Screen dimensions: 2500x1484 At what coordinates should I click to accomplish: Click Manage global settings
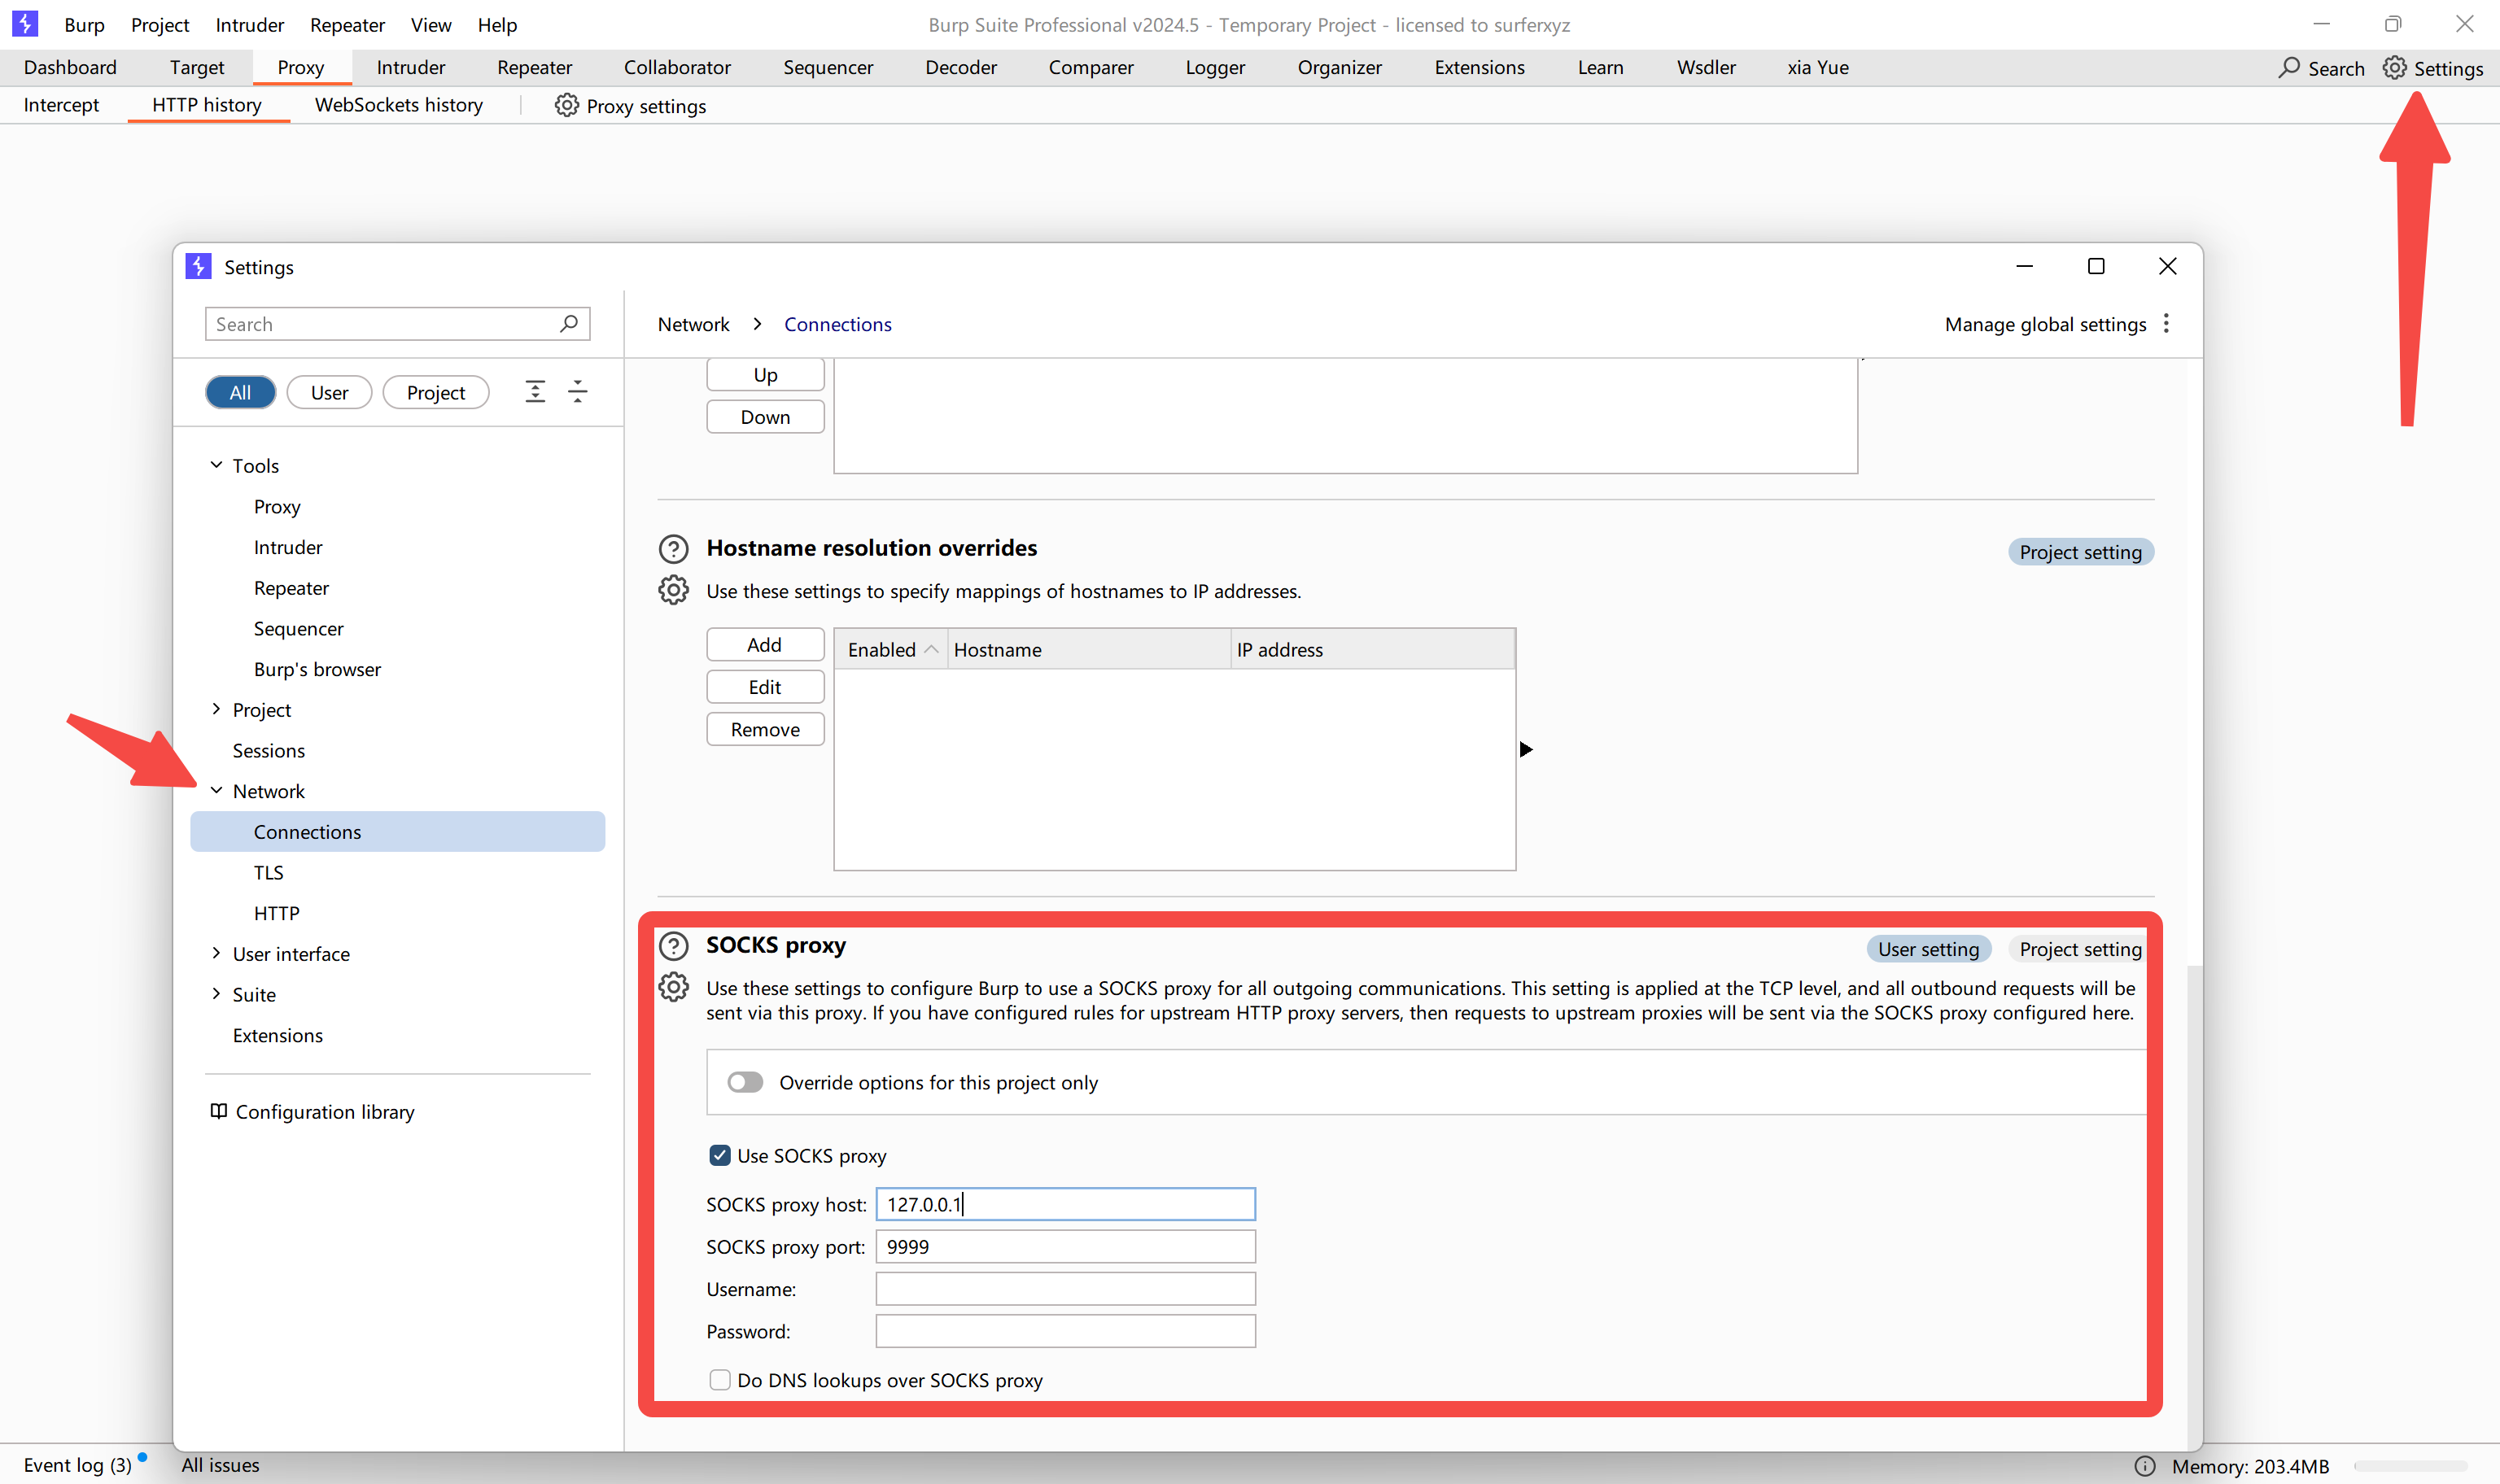2045,324
